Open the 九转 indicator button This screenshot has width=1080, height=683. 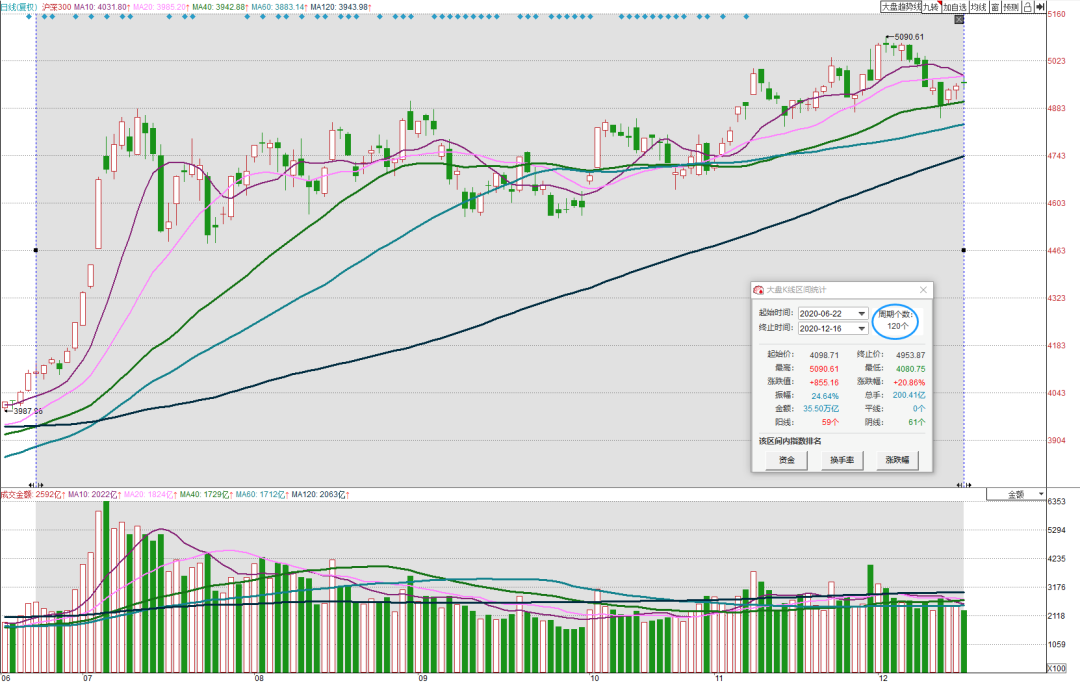click(931, 7)
